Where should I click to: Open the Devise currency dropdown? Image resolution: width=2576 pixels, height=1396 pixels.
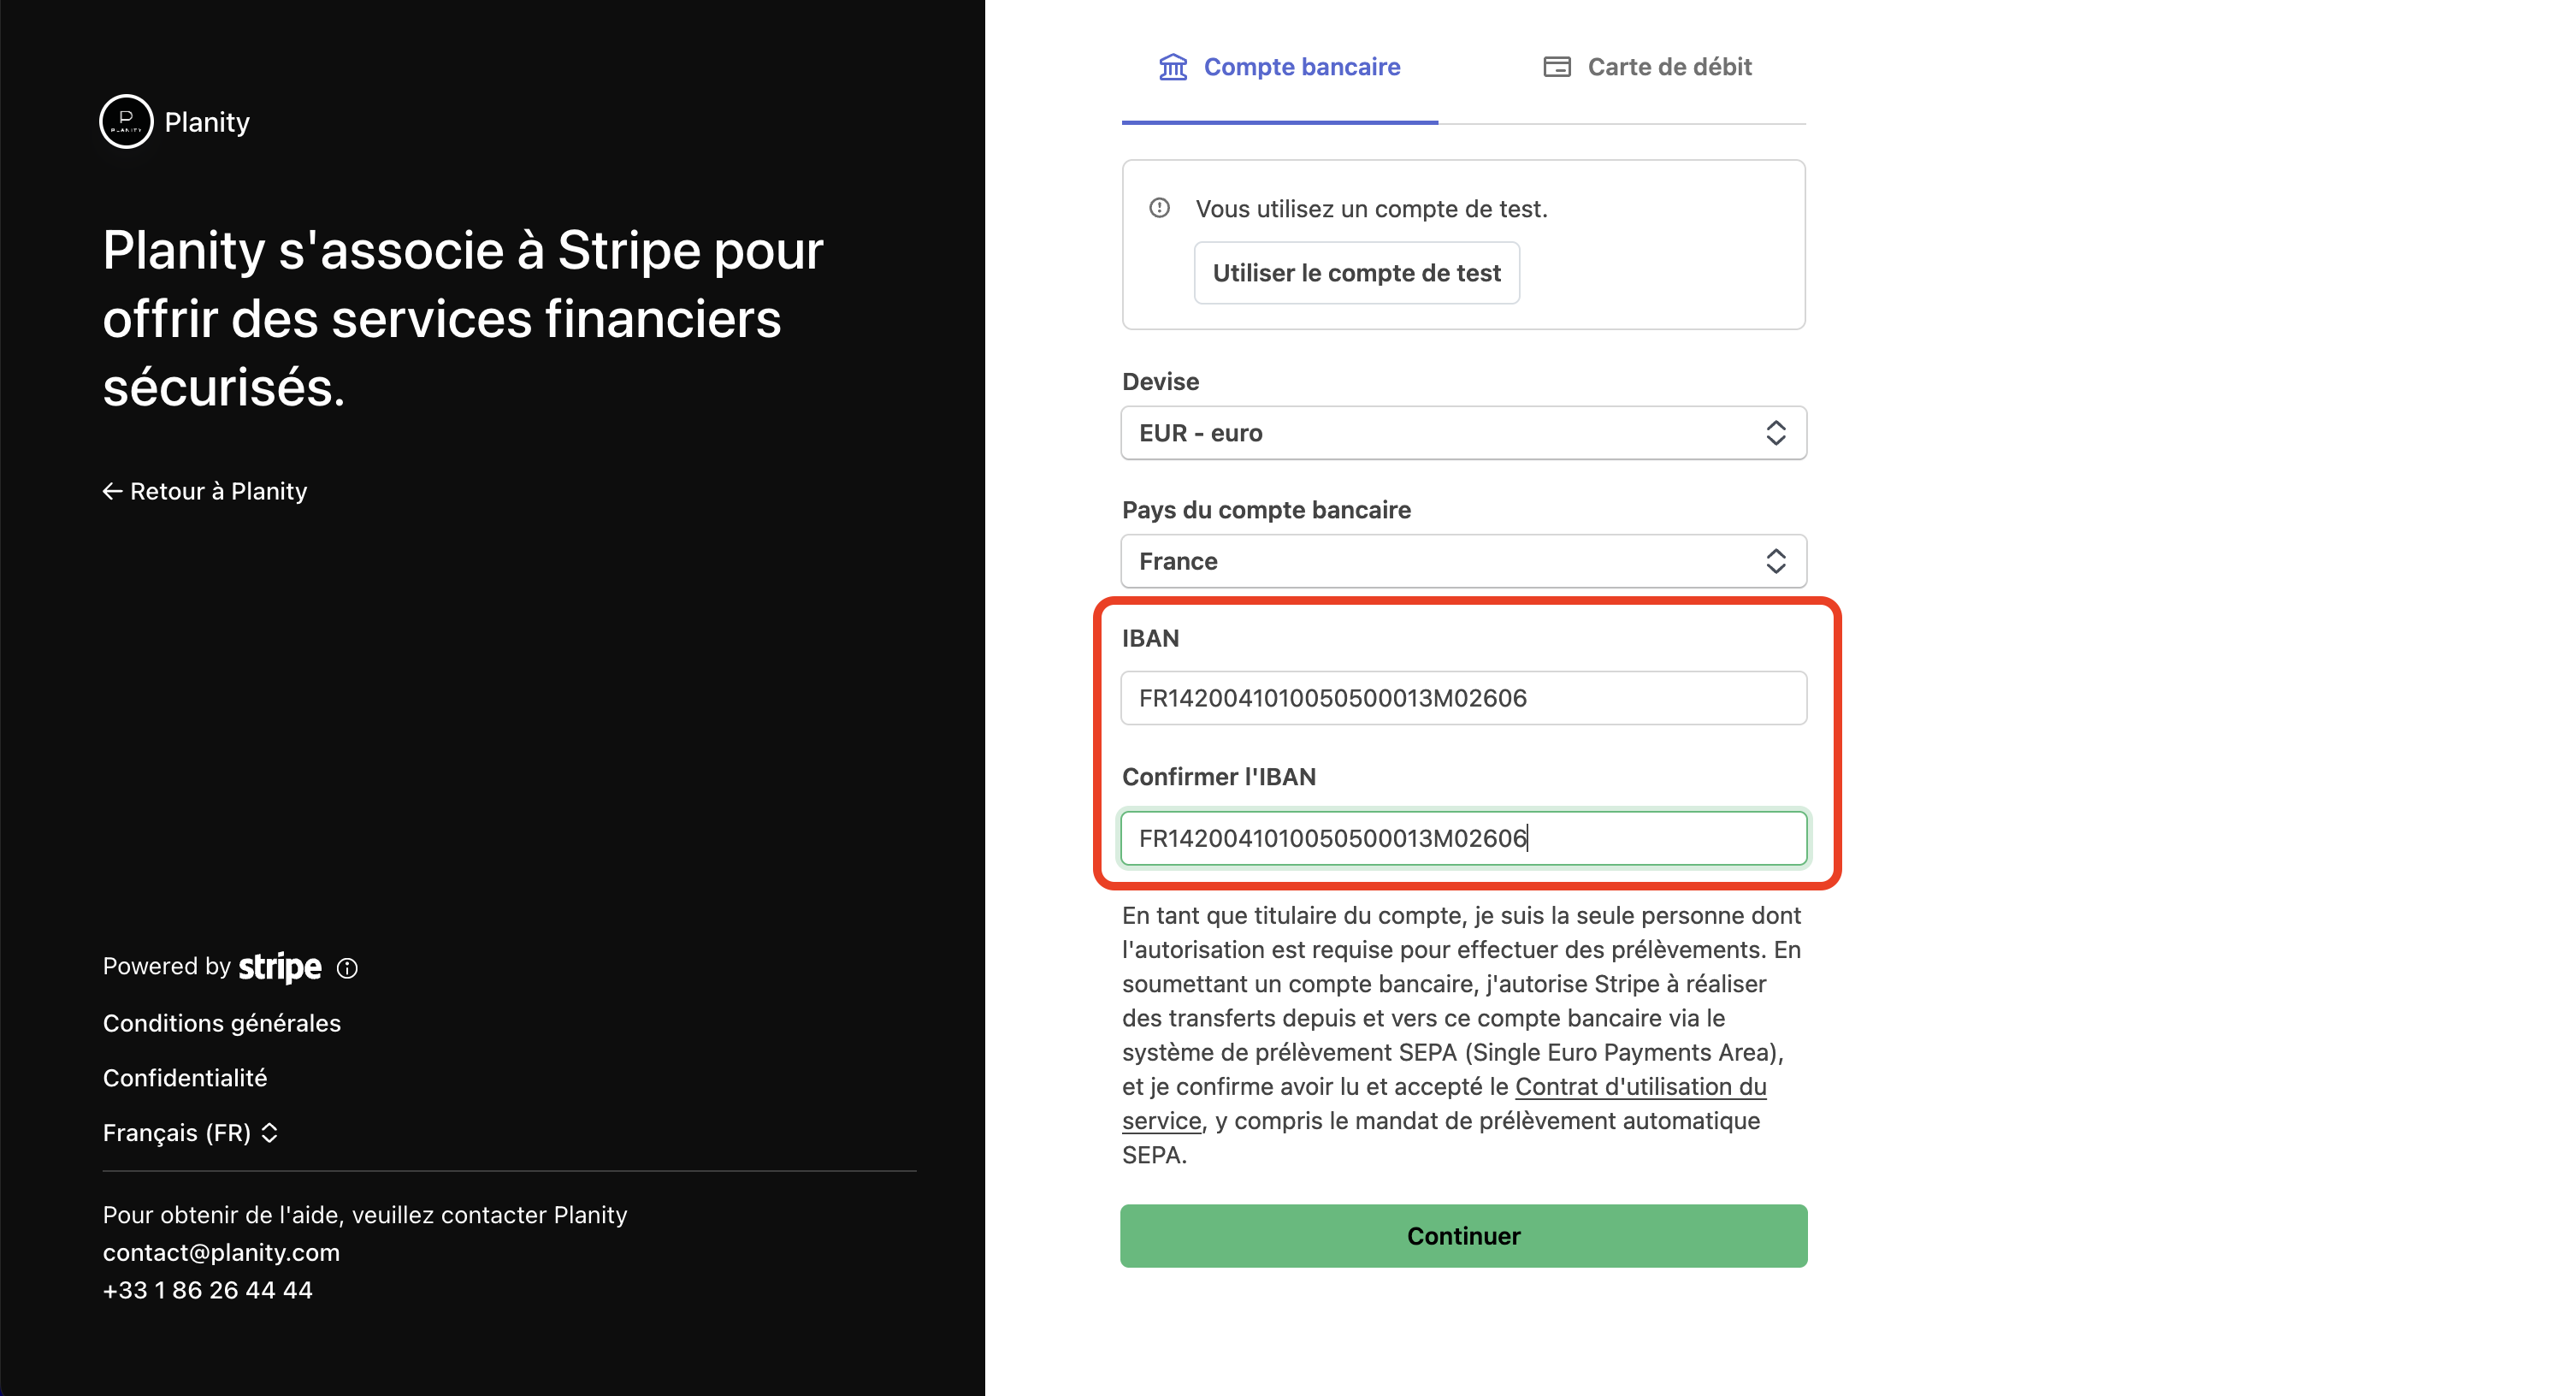(x=1463, y=433)
